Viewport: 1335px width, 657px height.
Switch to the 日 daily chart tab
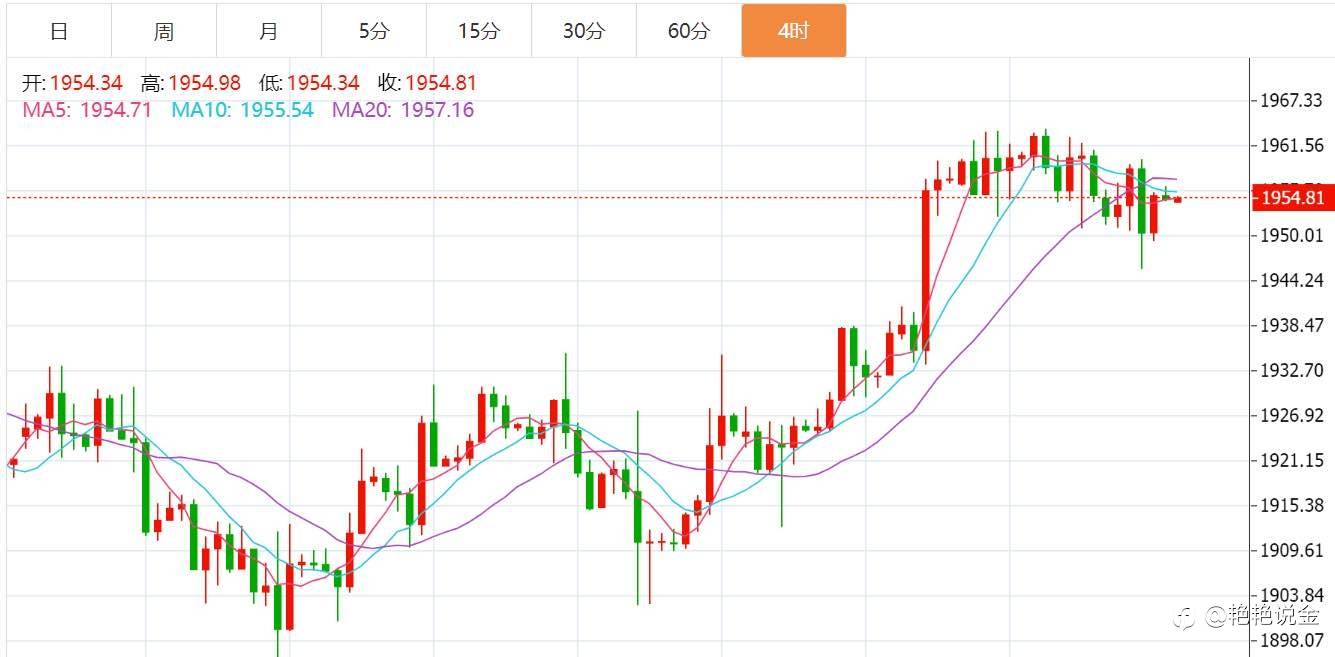[x=59, y=31]
